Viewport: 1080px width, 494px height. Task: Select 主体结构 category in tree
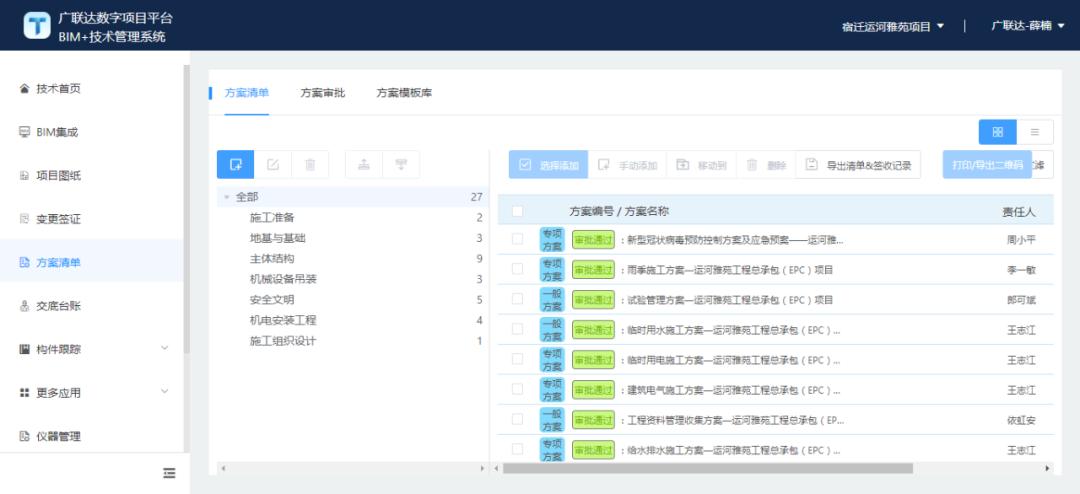tap(270, 258)
